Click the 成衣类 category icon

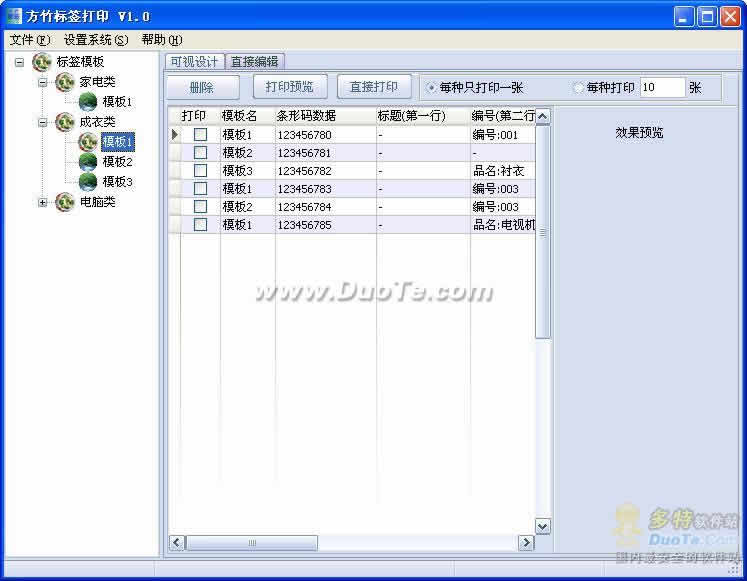[65, 122]
